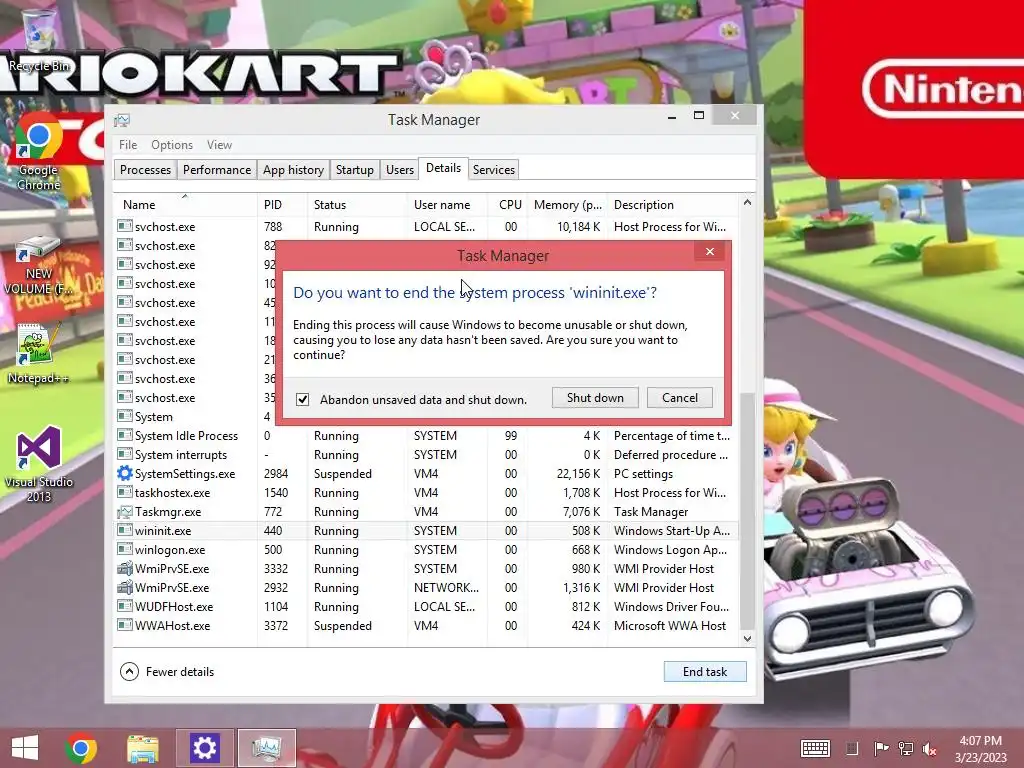Switch to the Performance tab
Image resolution: width=1024 pixels, height=768 pixels.
[x=217, y=170]
